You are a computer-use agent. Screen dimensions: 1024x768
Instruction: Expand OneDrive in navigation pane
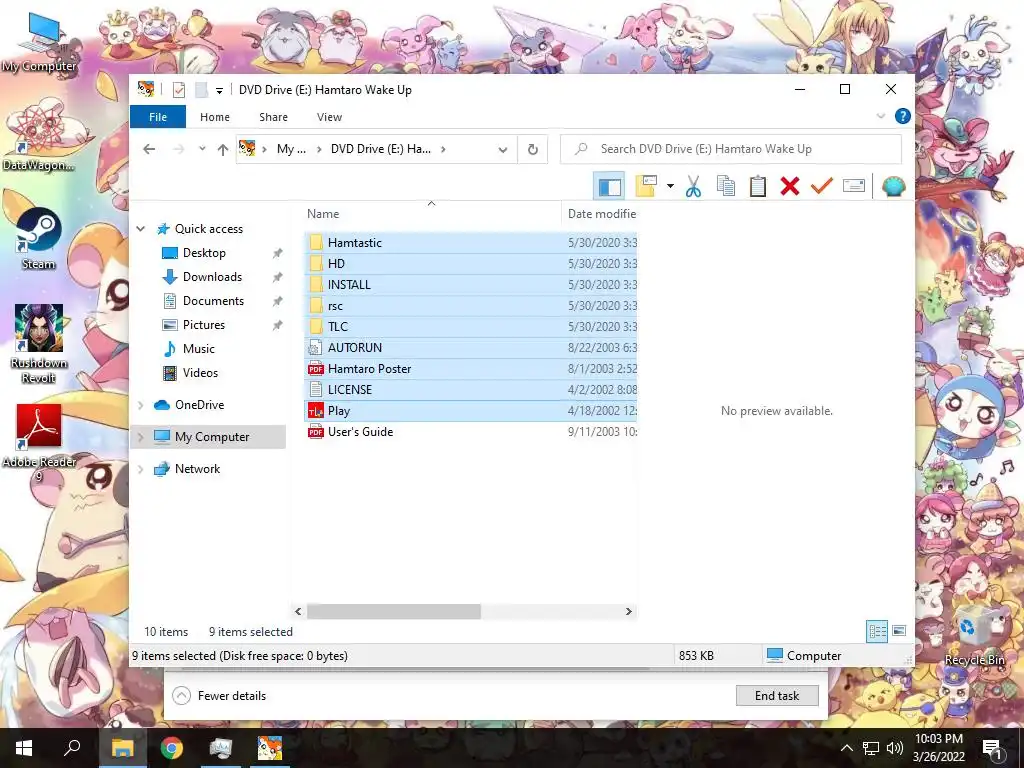(x=140, y=405)
